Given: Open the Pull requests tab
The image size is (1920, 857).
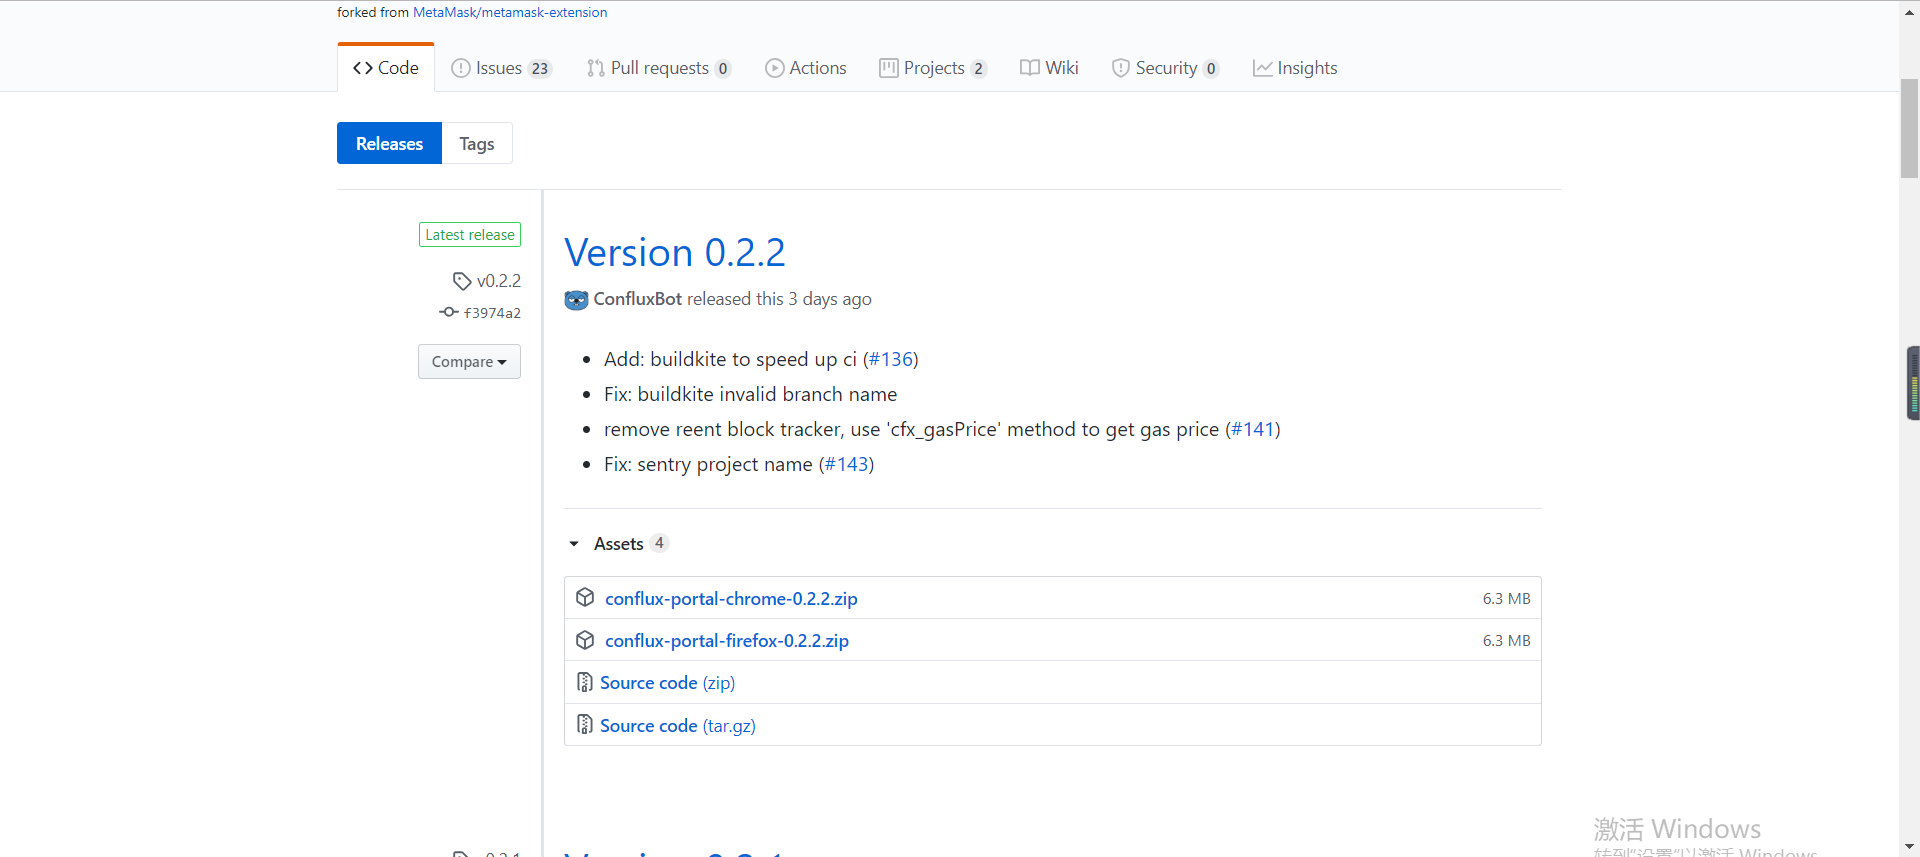Looking at the screenshot, I should click(659, 68).
